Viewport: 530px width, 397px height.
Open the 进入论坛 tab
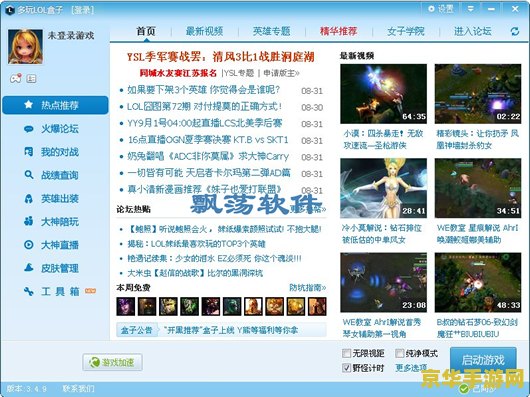473,31
